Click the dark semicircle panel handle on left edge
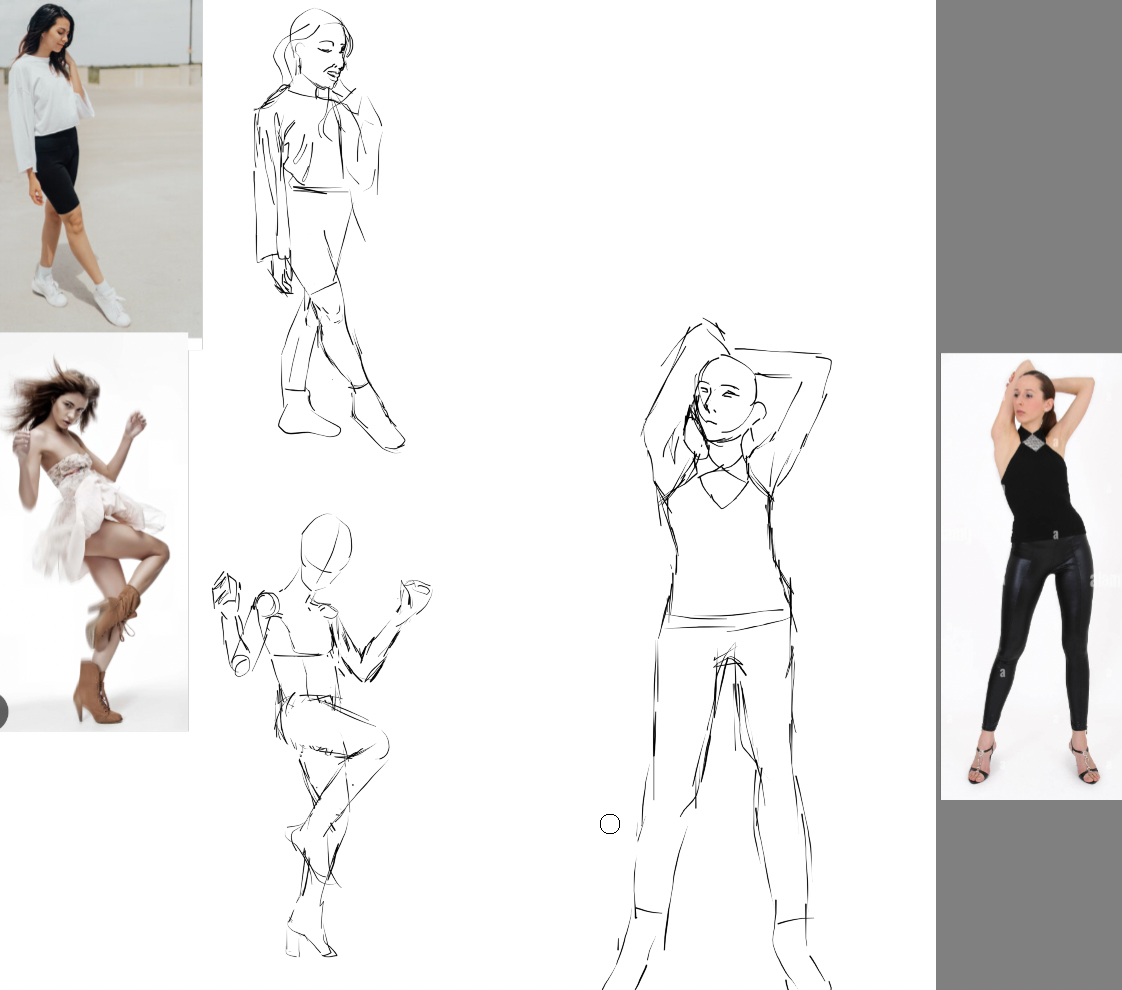Screen dimensions: 1122x990 [x=3, y=711]
